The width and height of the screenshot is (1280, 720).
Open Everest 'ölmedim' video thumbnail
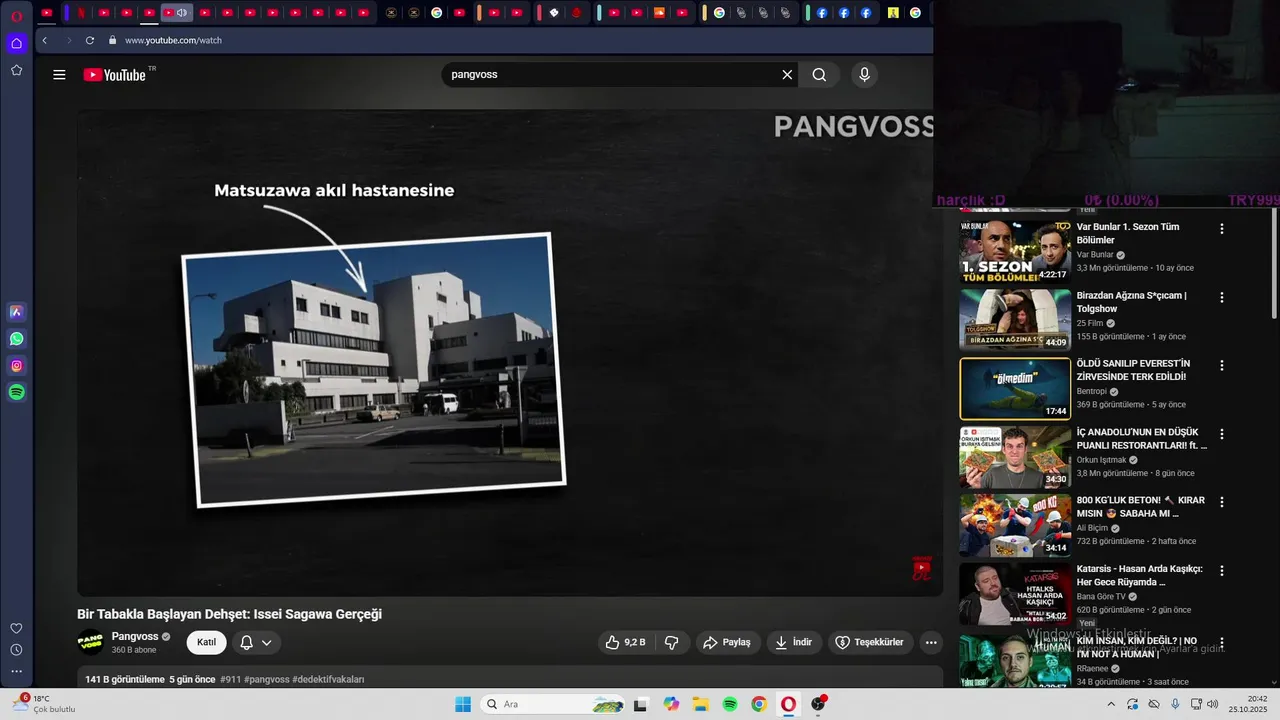click(x=1015, y=389)
